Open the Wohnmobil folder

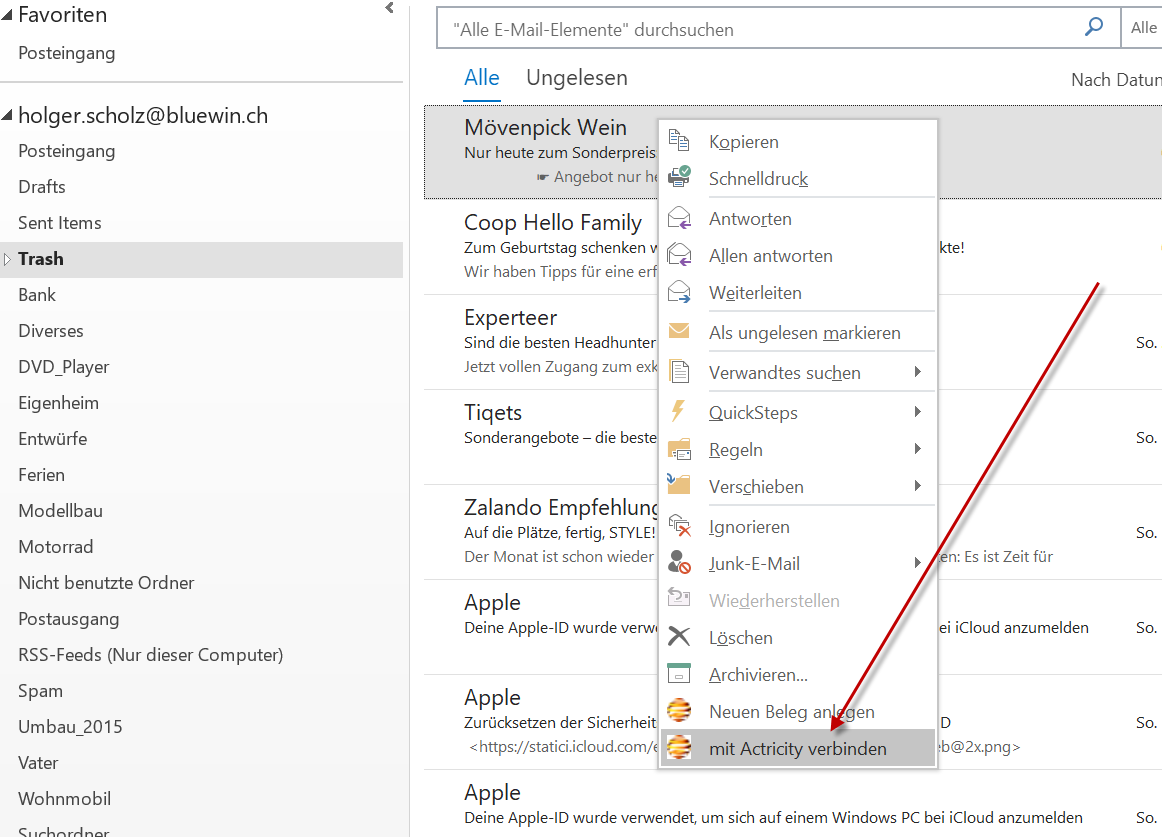[64, 799]
